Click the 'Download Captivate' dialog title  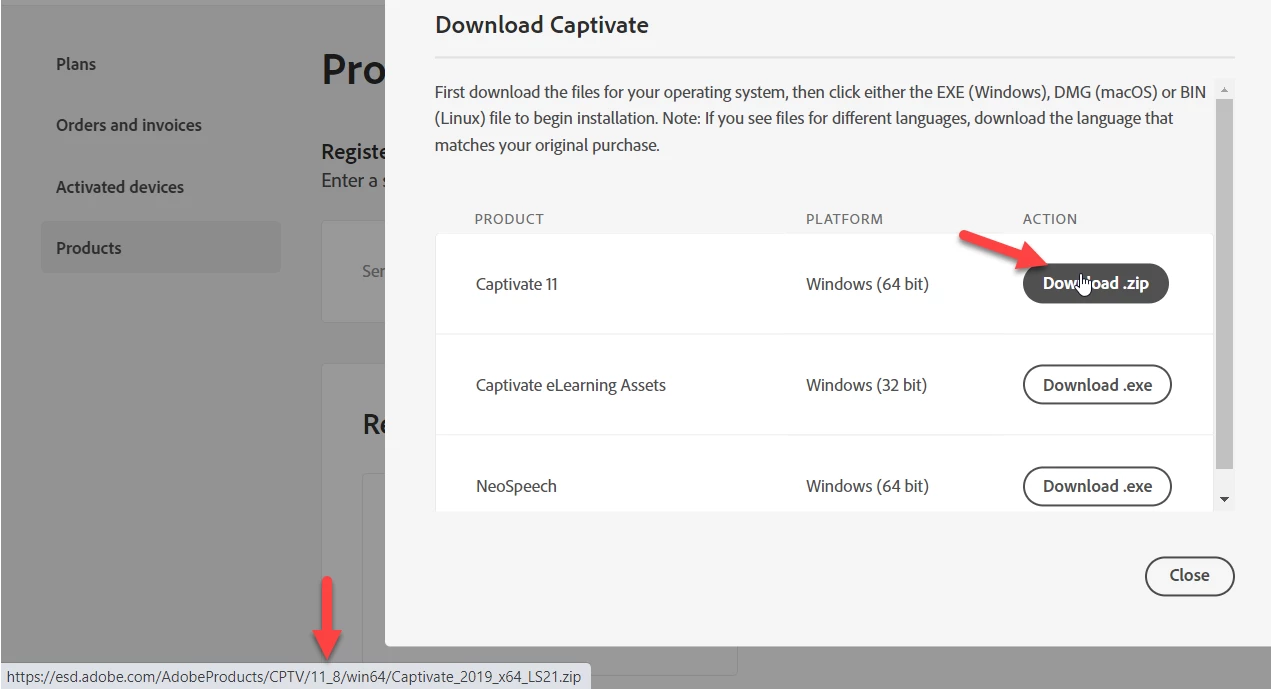(x=542, y=25)
